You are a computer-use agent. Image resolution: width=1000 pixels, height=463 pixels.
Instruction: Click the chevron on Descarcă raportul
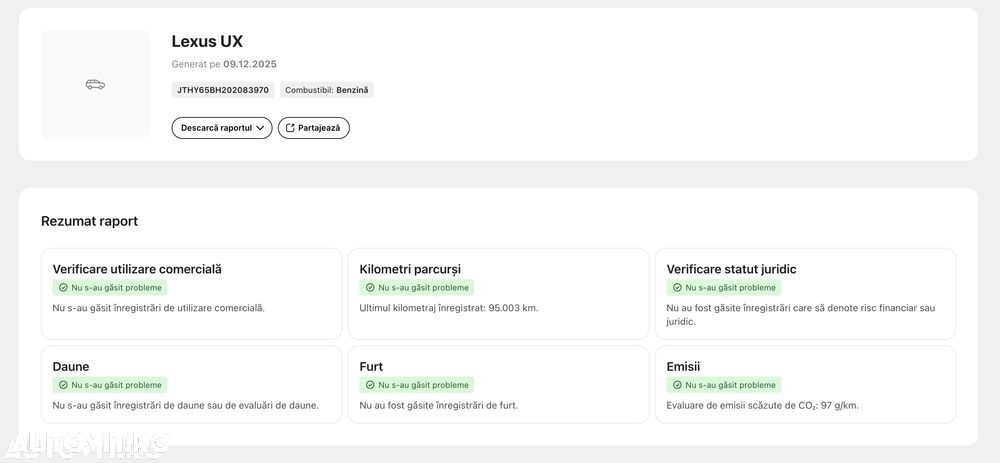tap(261, 128)
